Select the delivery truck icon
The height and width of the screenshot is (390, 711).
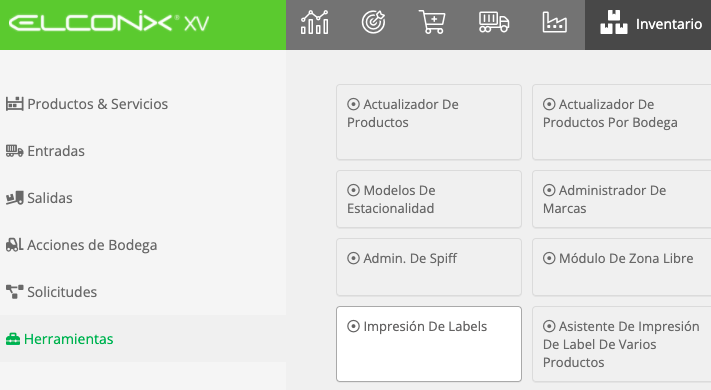tap(494, 23)
